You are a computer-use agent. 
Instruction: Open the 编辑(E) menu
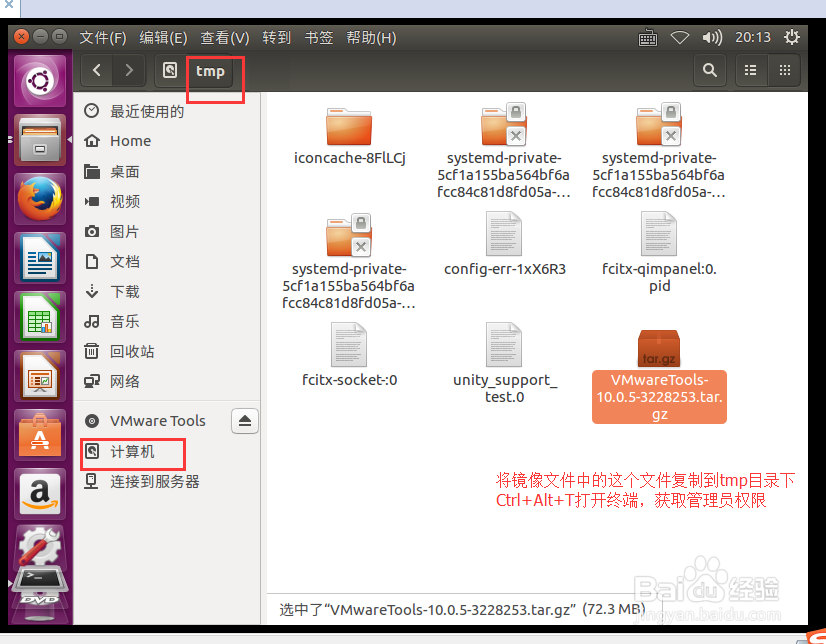click(x=163, y=37)
